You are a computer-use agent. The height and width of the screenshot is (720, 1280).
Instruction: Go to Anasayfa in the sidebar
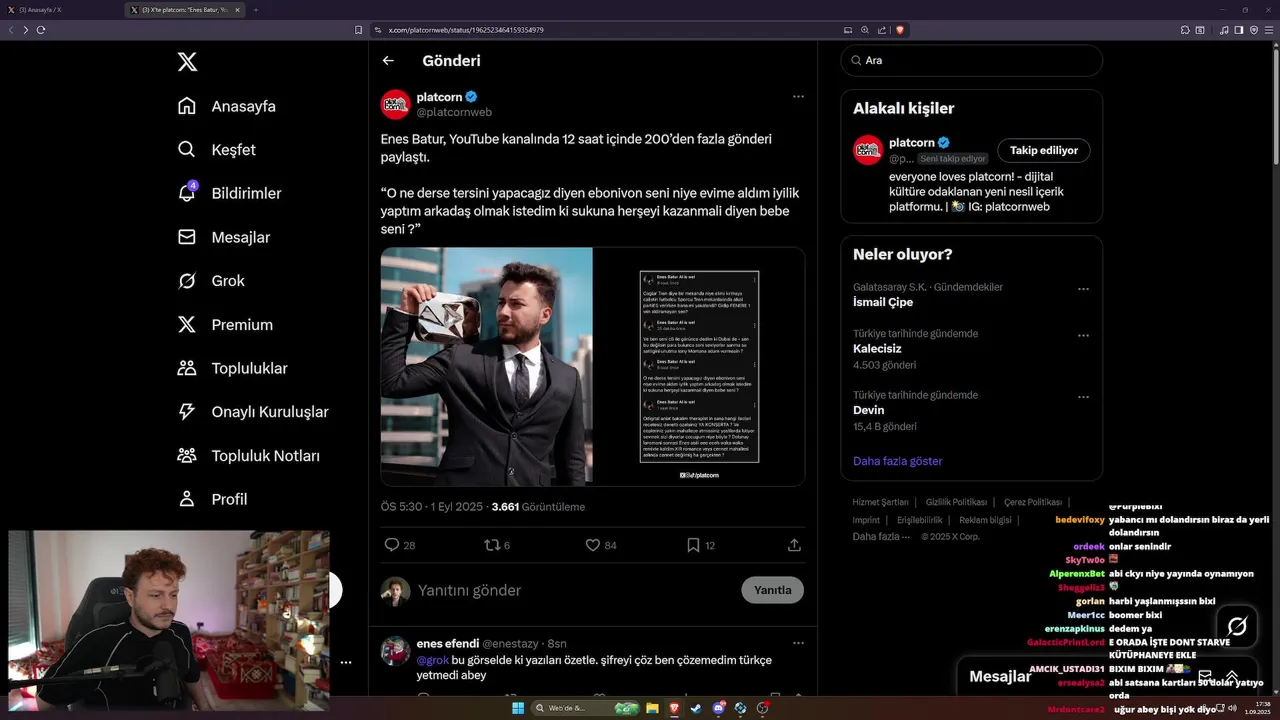227,106
